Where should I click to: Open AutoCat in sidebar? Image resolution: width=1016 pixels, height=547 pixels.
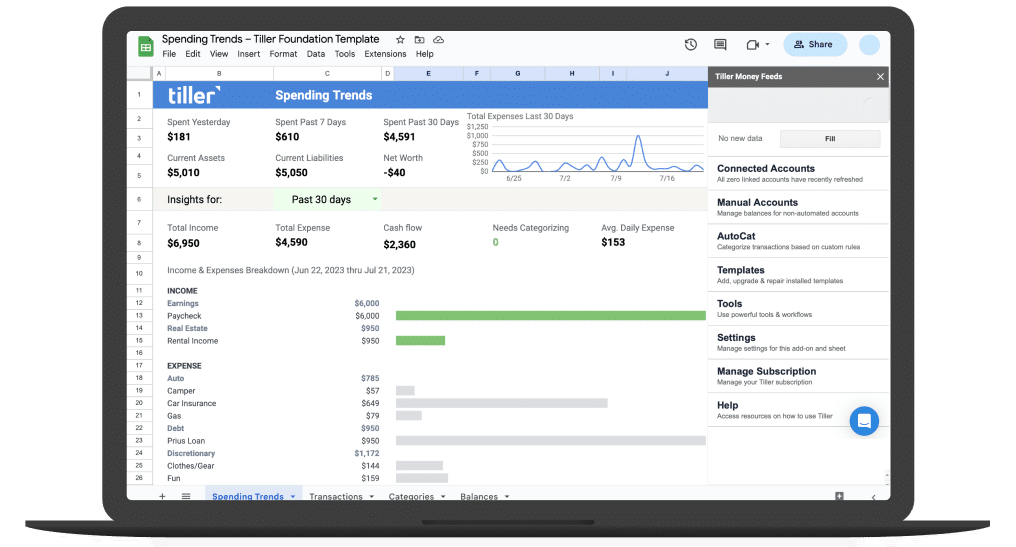(798, 240)
